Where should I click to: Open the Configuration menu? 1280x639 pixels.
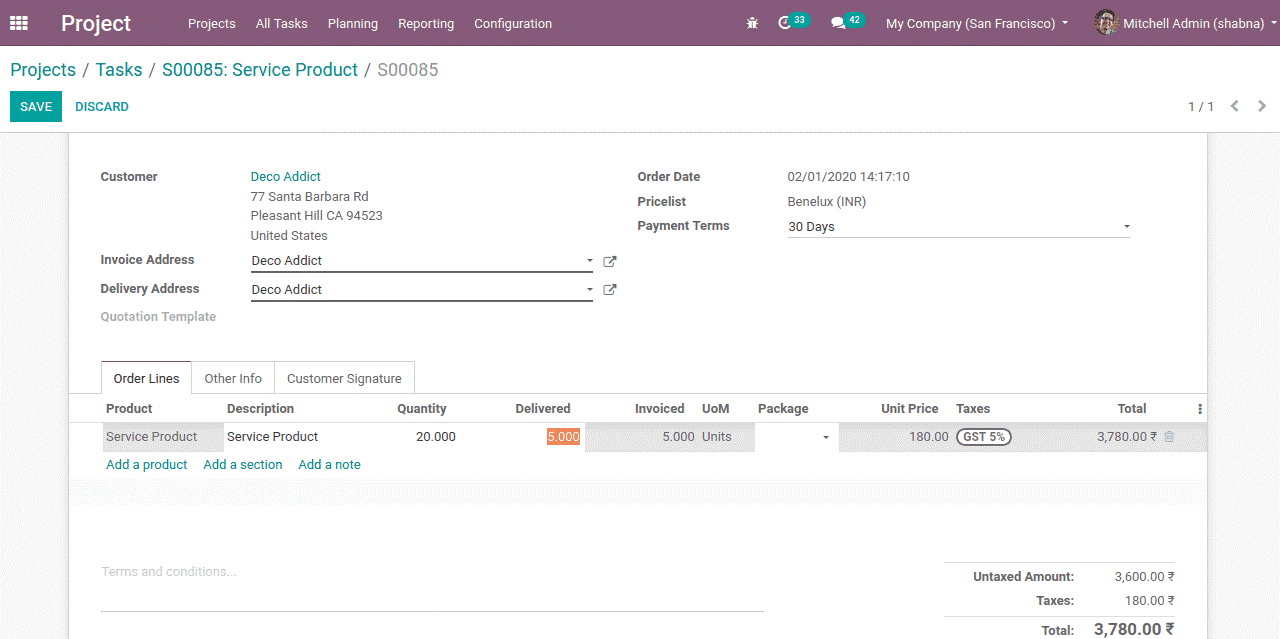[513, 23]
